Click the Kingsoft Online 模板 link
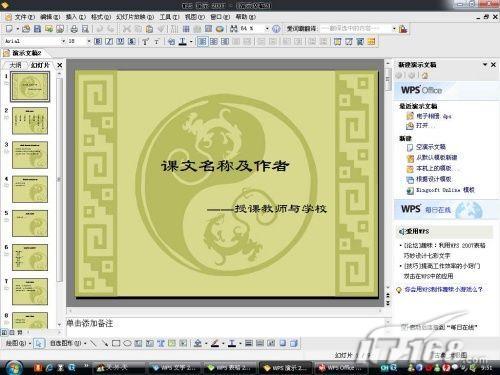Viewport: 500px width, 375px height. [x=445, y=190]
